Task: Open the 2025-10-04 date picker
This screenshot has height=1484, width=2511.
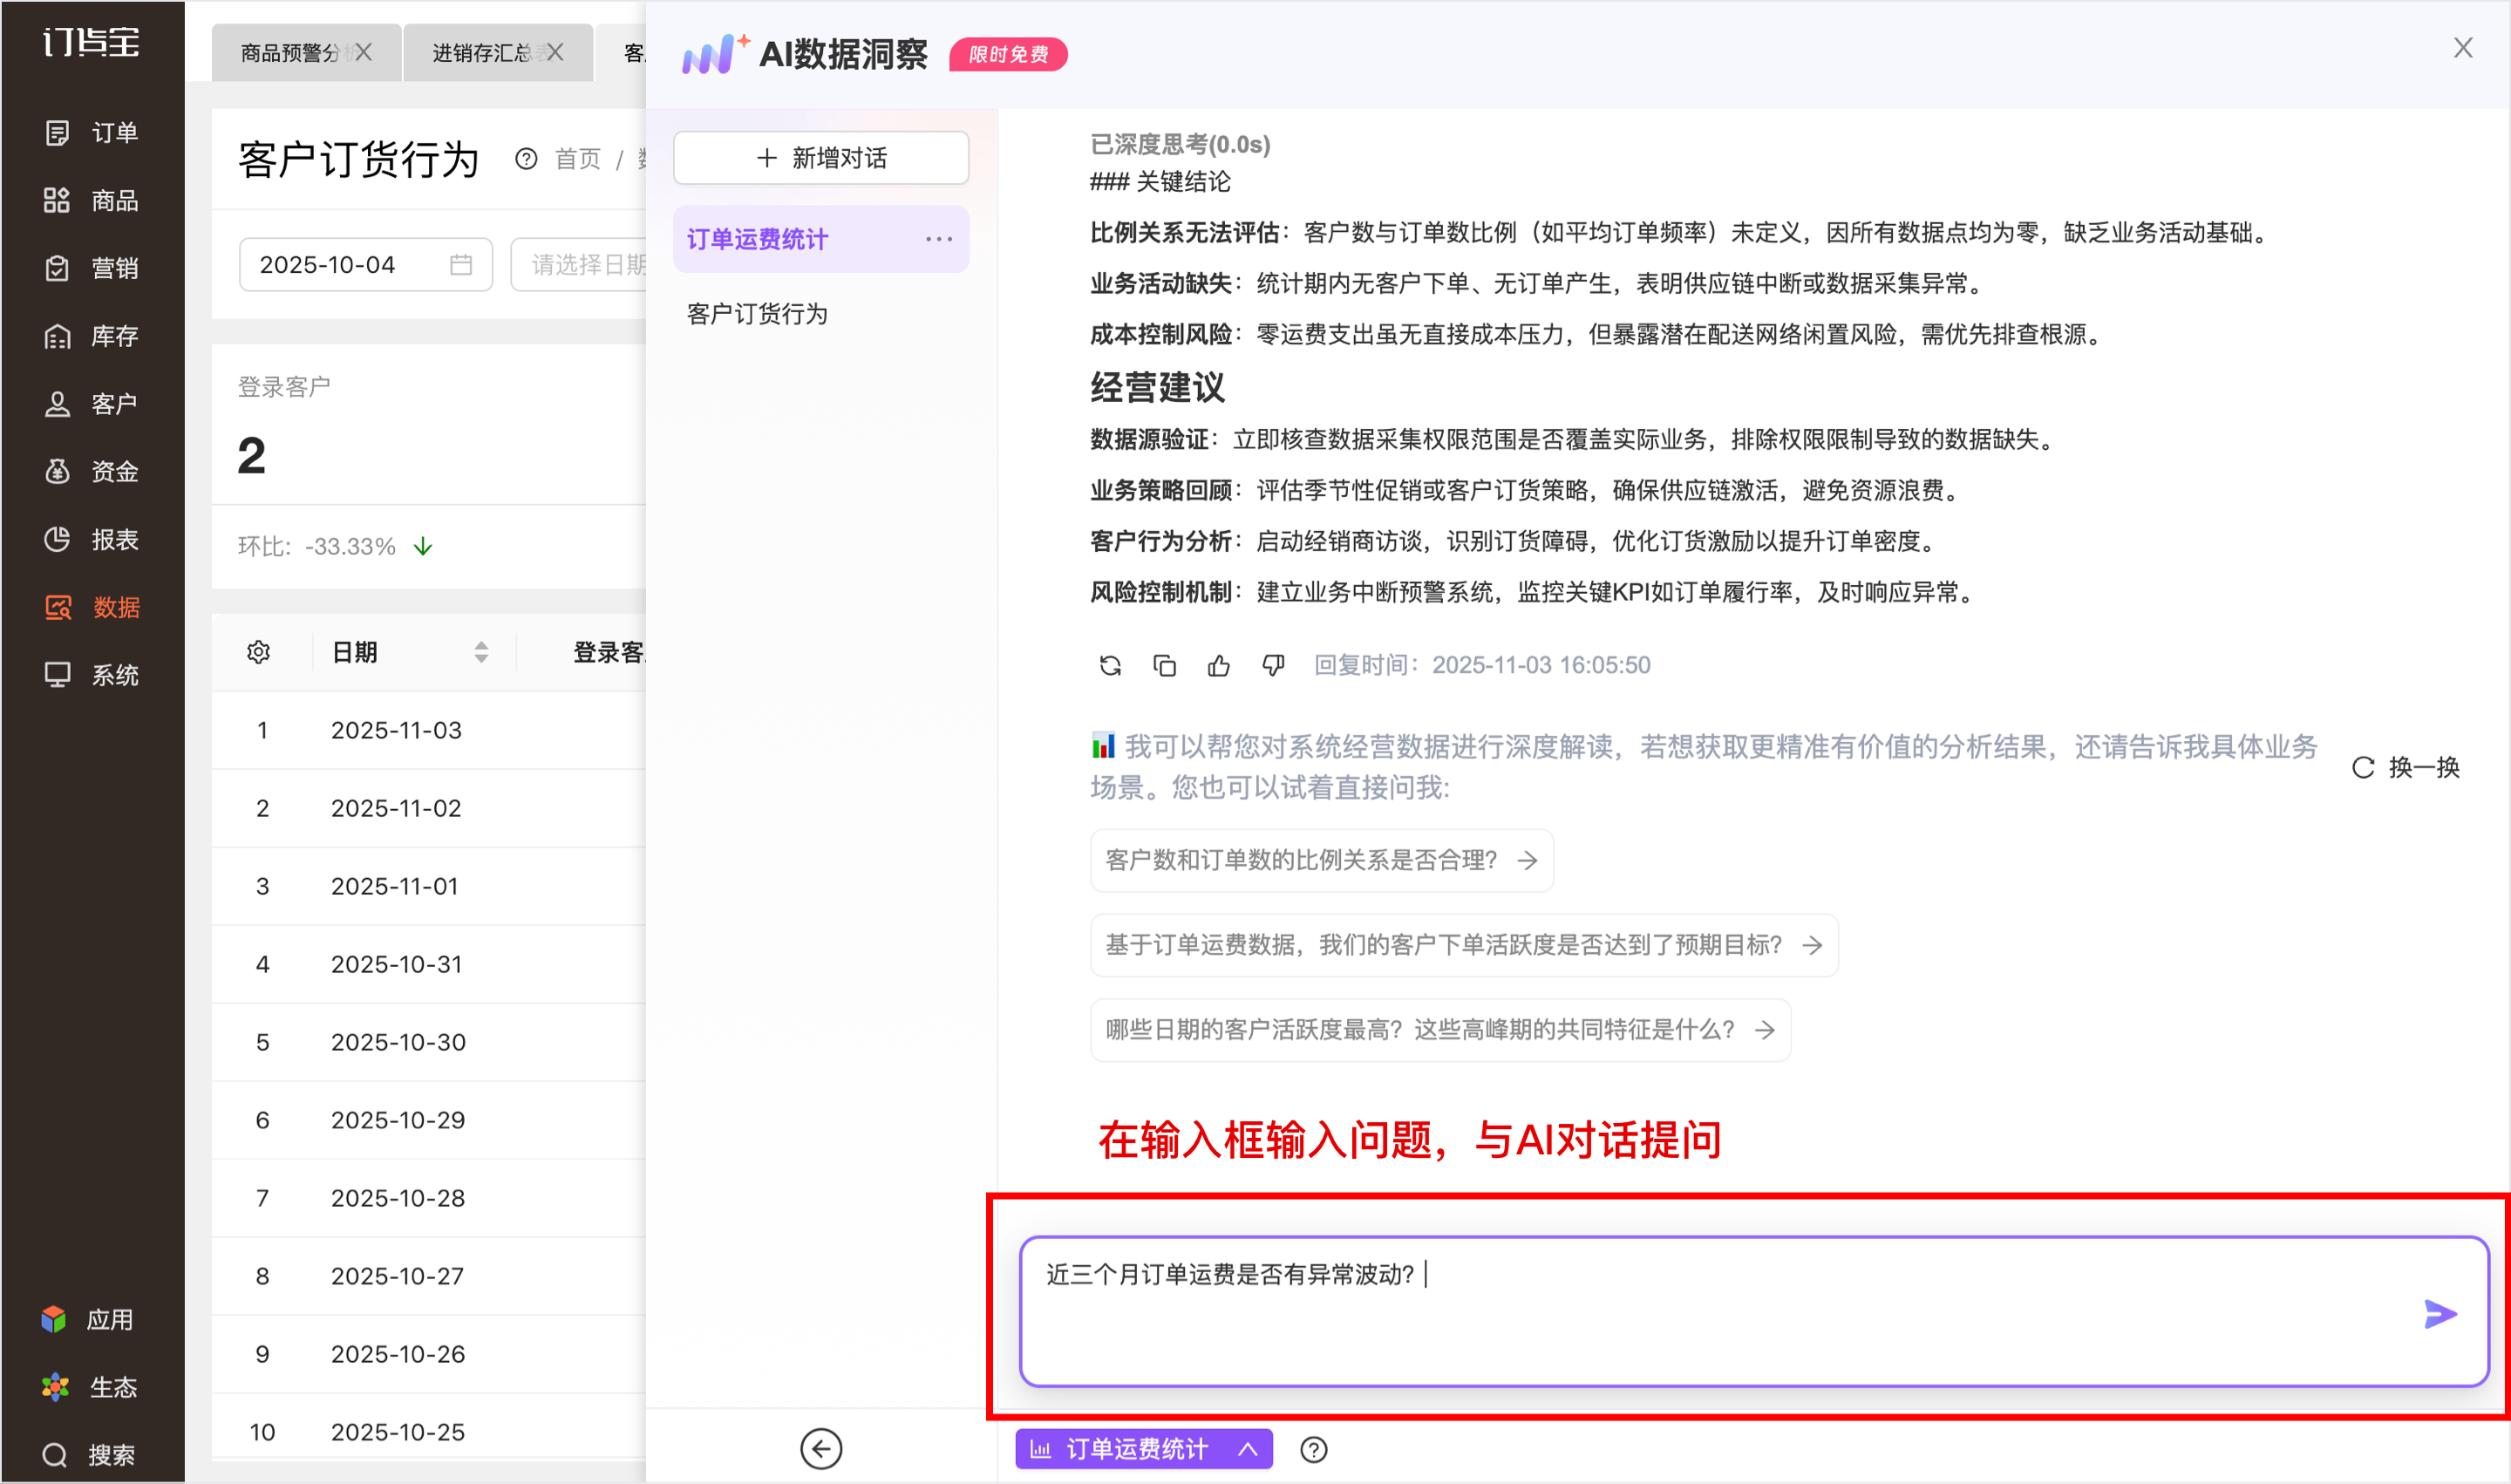Action: click(365, 264)
